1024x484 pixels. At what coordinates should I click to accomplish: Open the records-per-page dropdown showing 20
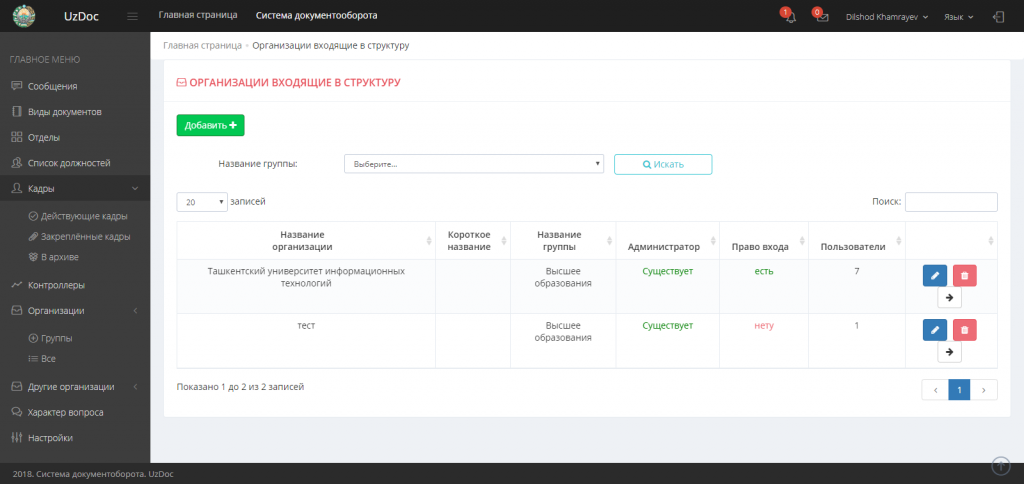(x=202, y=202)
